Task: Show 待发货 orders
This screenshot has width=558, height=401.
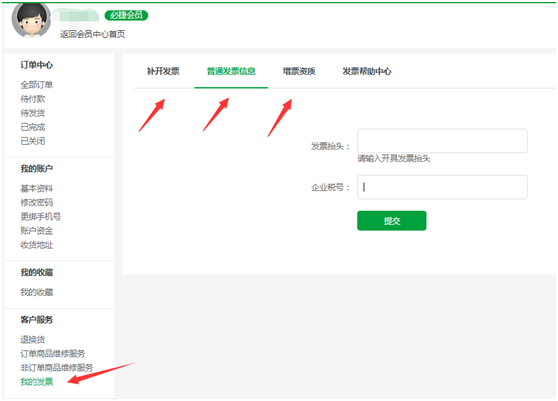Action: 33,113
